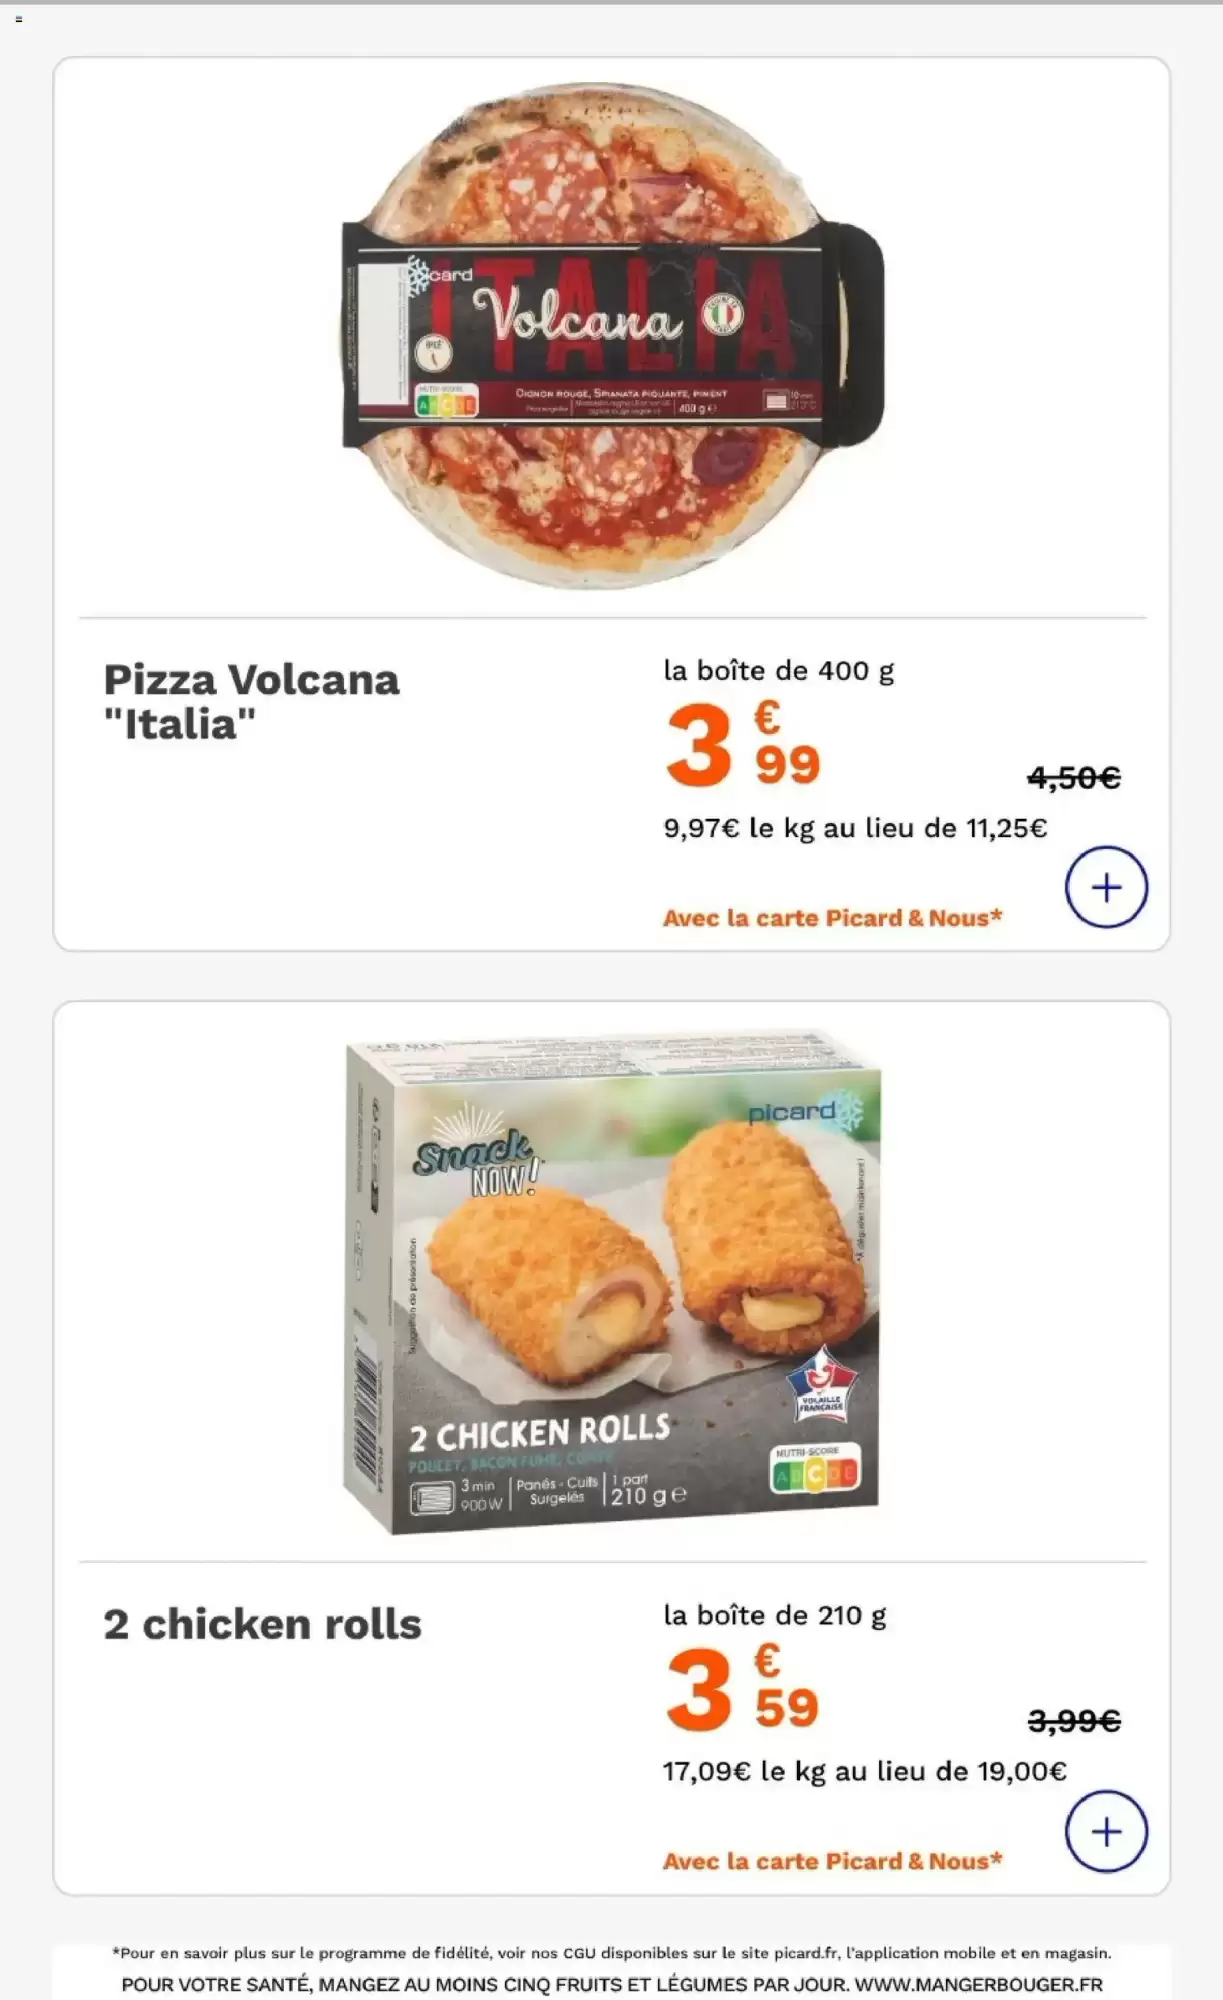Click the 3,59 € orange chicken rolls price
Image resolution: width=1223 pixels, height=2000 pixels.
click(742, 1690)
